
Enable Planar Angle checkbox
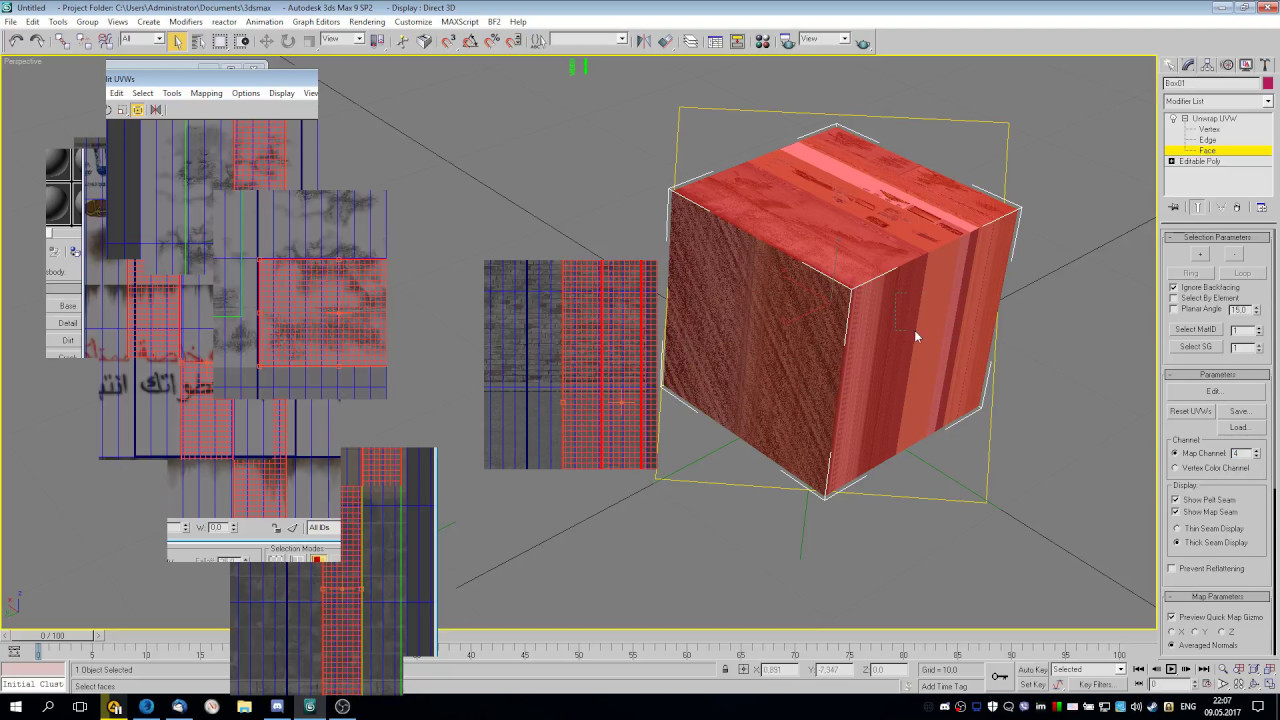1173,309
